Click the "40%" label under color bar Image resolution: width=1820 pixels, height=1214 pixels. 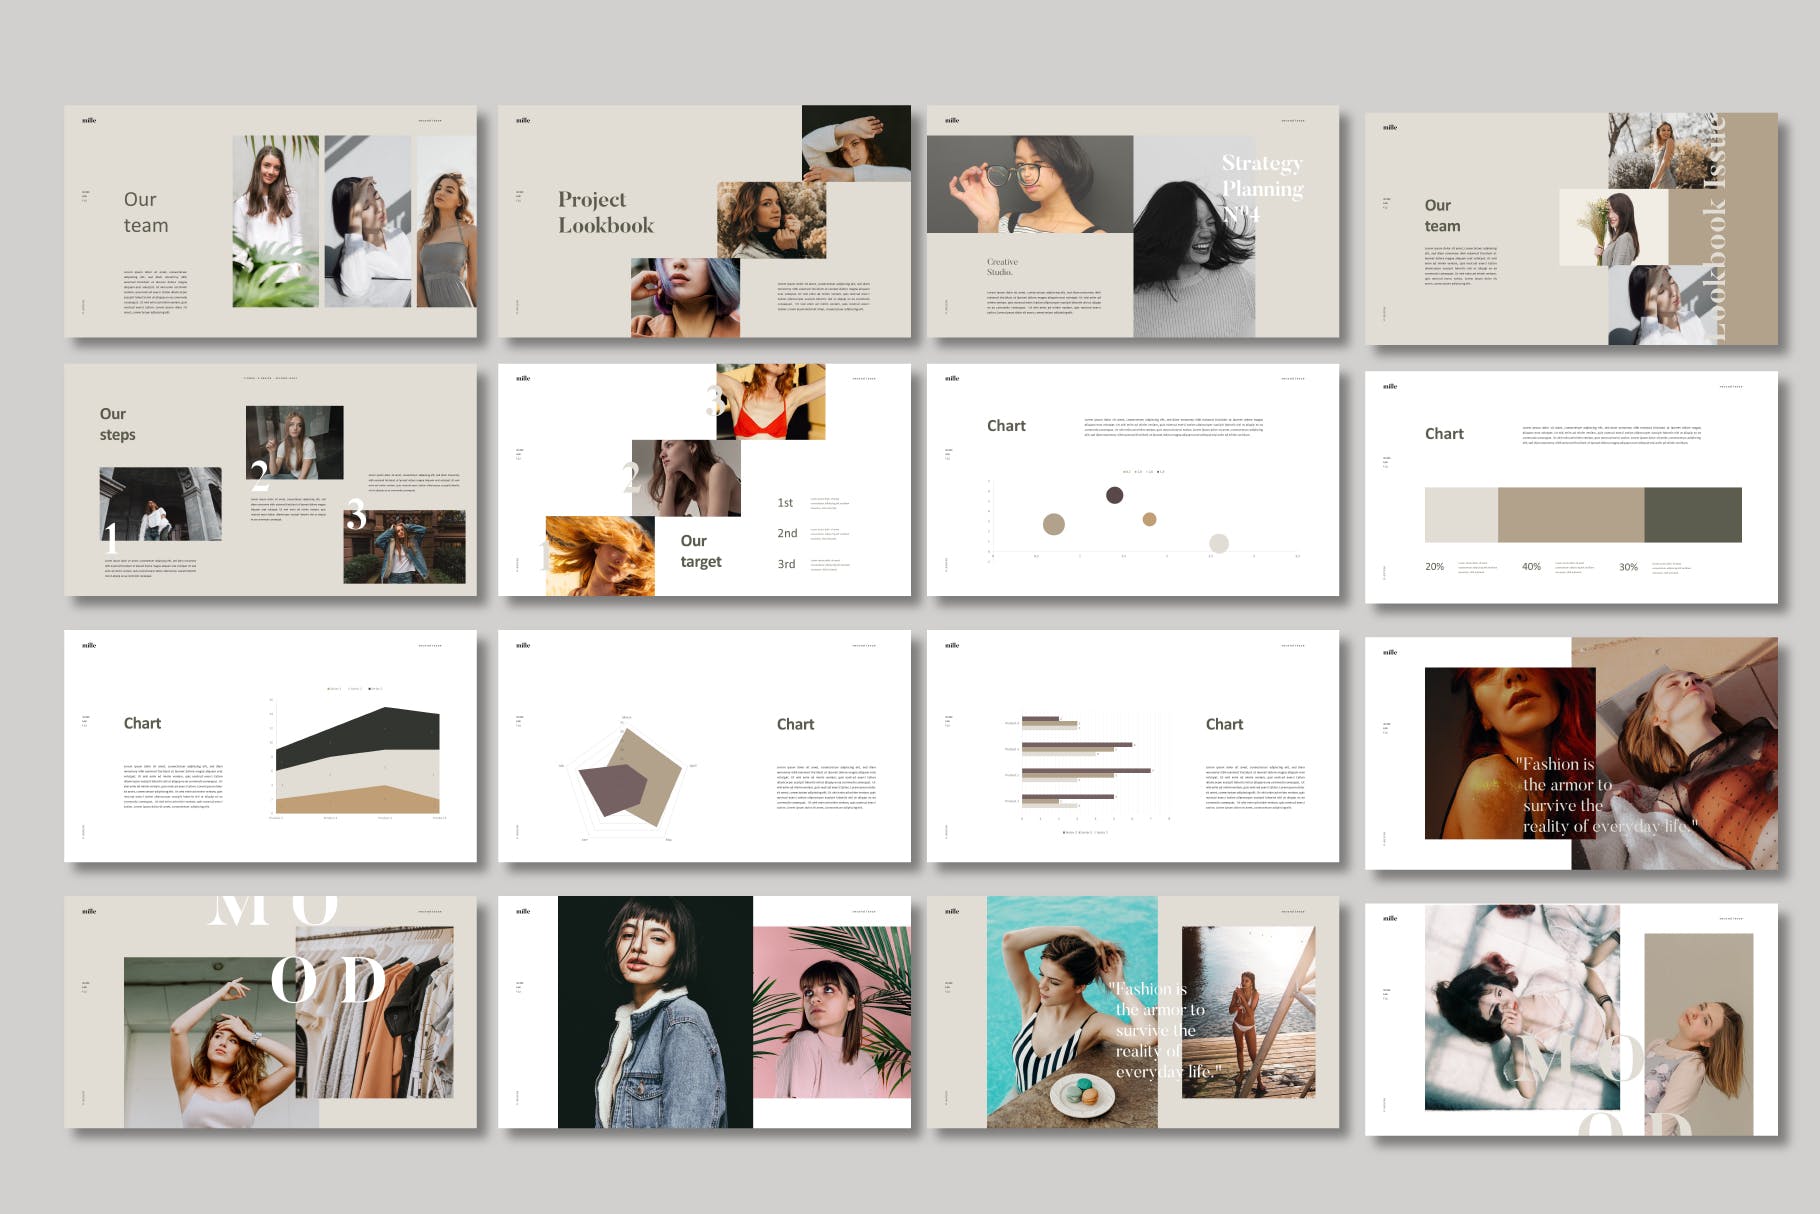click(x=1531, y=567)
